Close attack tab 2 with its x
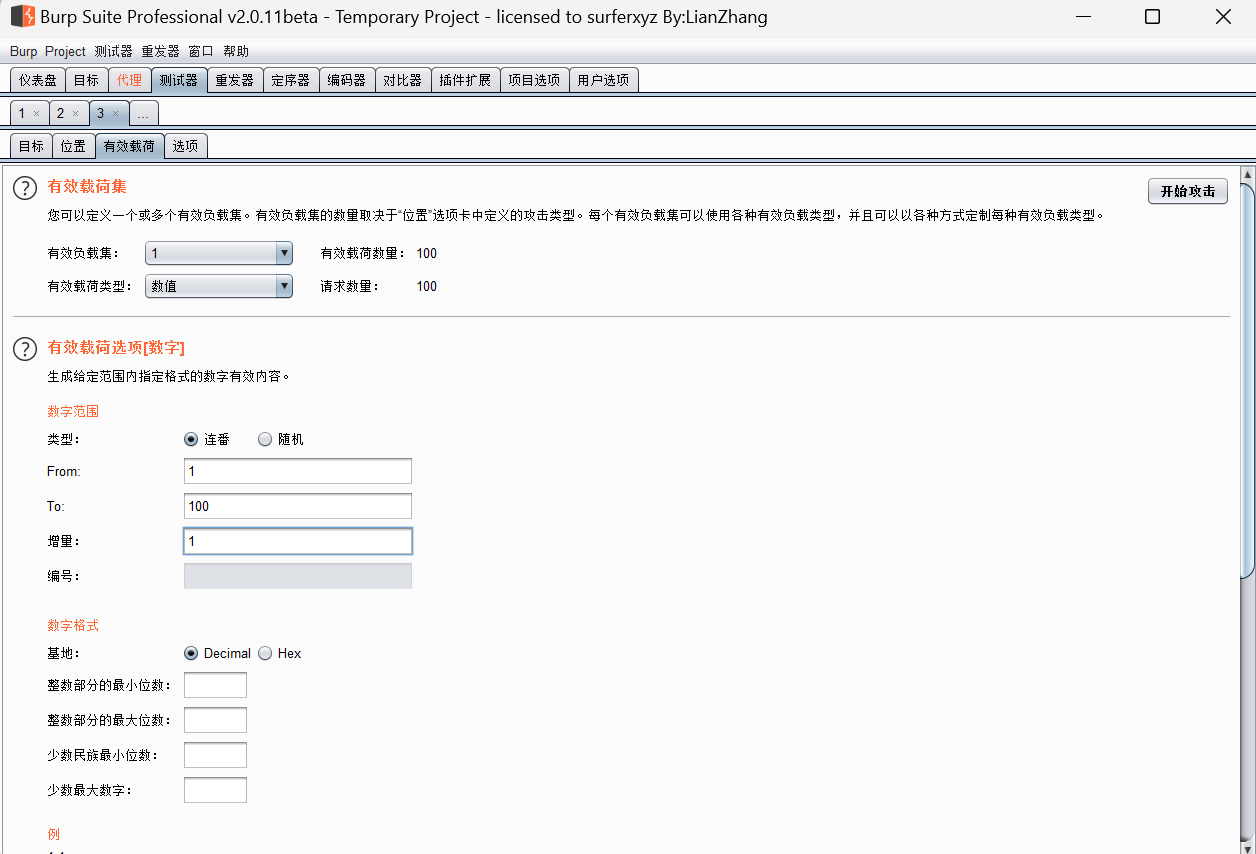This screenshot has height=854, width=1256. [75, 114]
